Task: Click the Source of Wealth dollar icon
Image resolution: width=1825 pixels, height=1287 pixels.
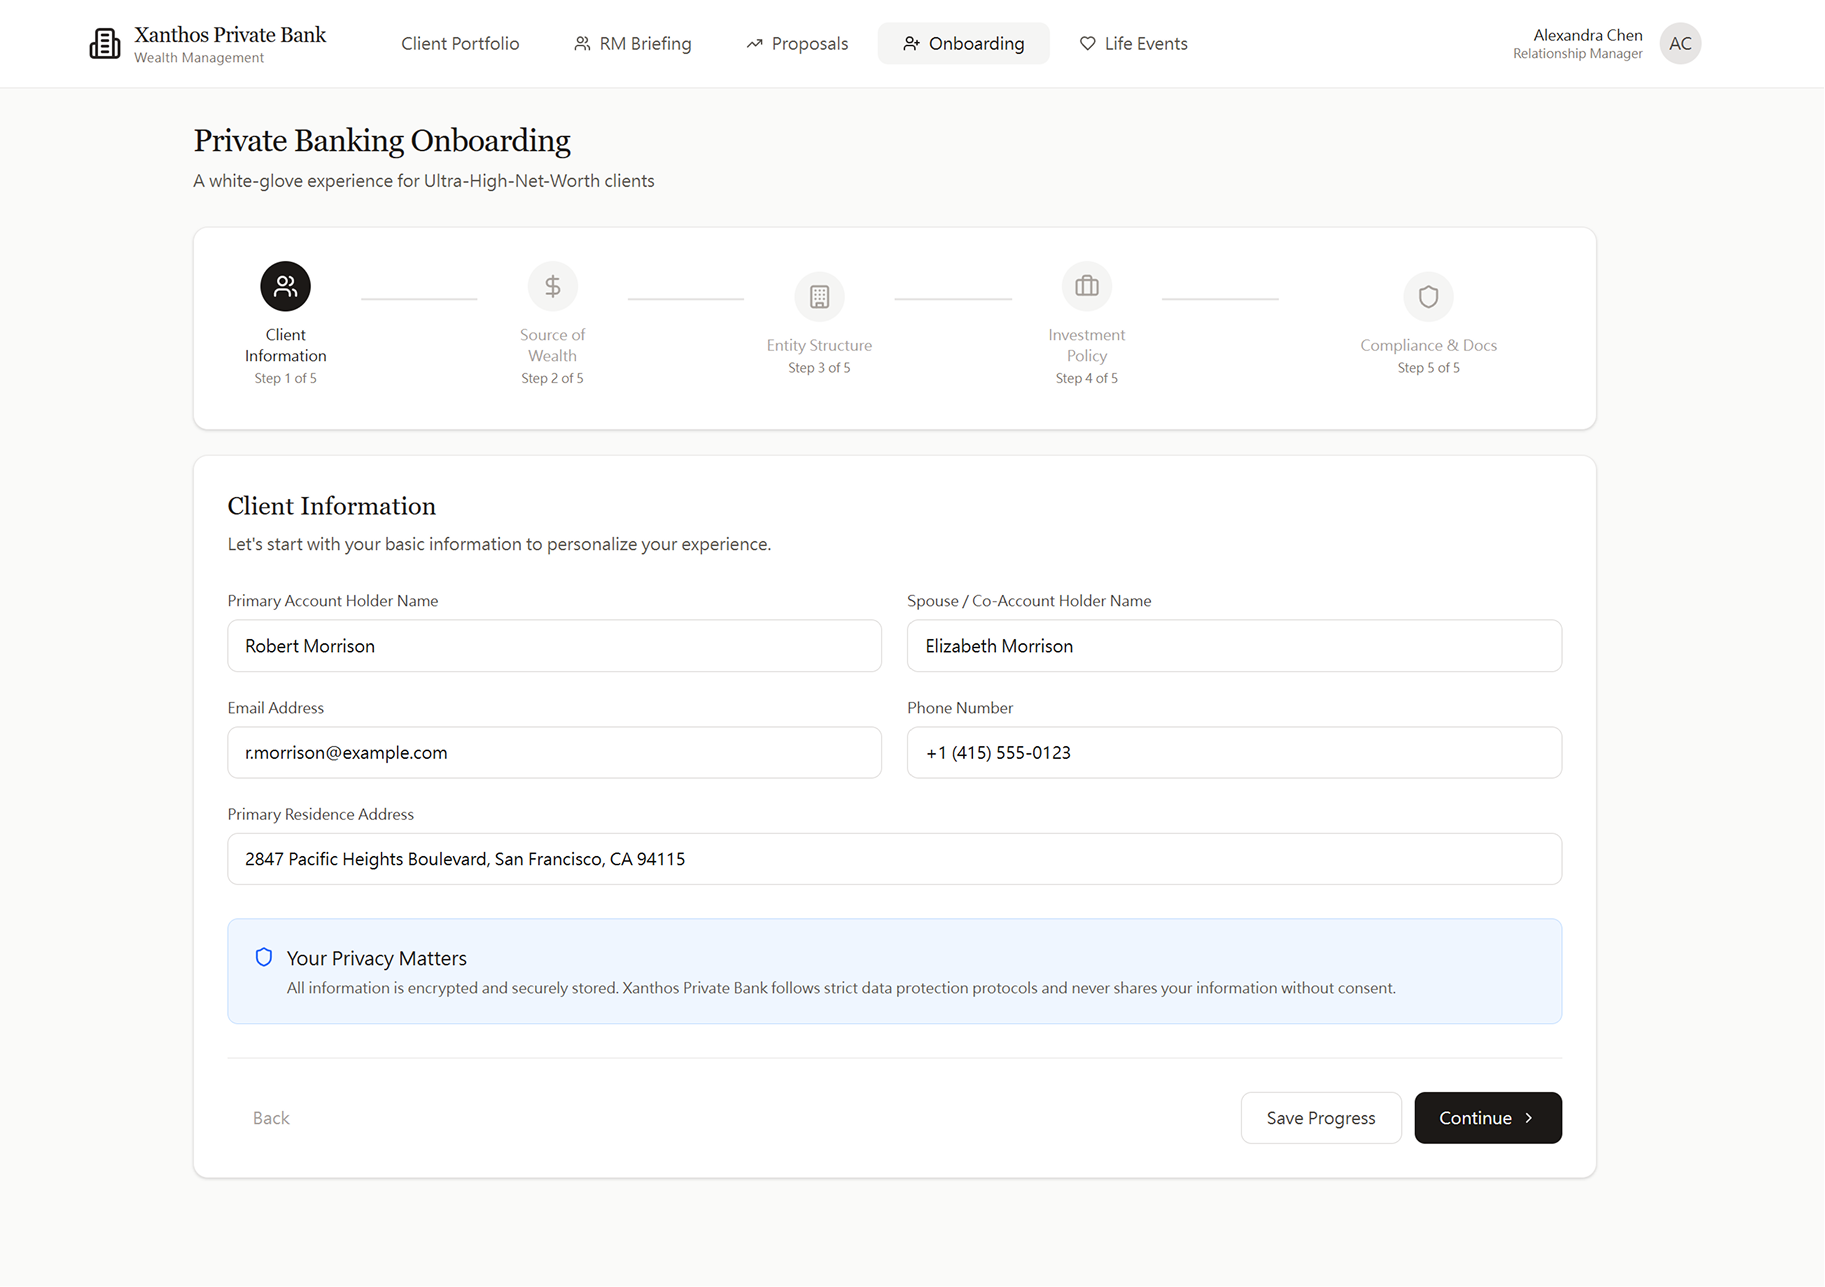Action: click(552, 286)
